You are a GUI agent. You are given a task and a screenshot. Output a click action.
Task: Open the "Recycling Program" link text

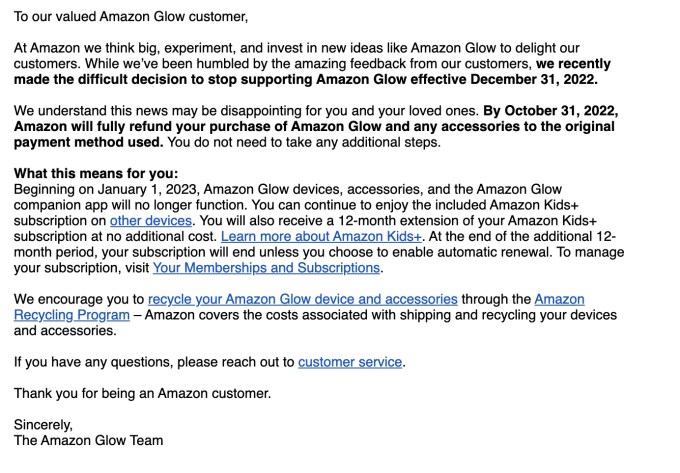point(72,315)
